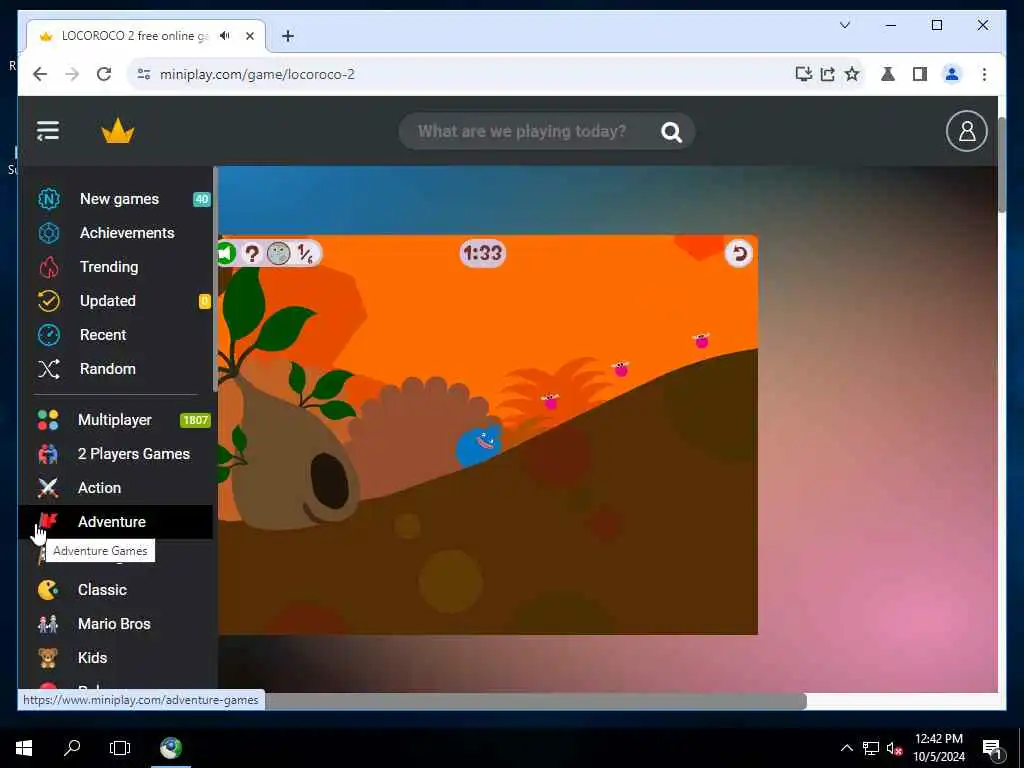Click the Achievements label
The width and height of the screenshot is (1024, 768).
point(127,232)
